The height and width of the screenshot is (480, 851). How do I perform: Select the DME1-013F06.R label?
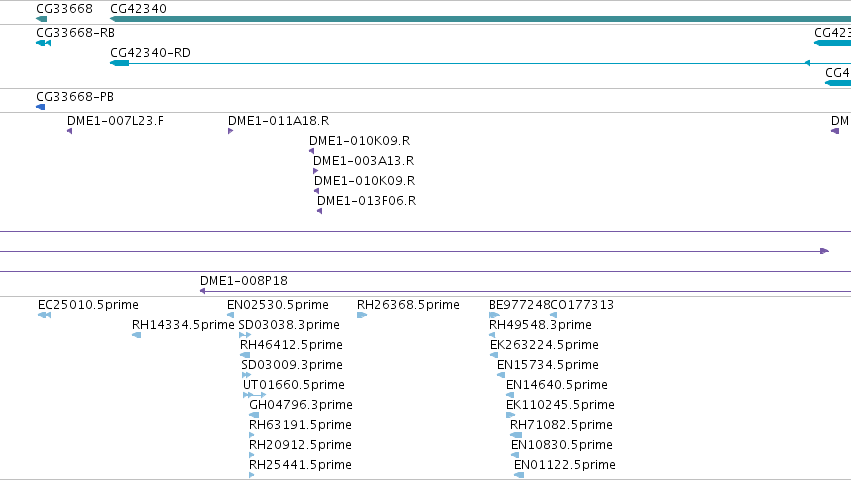(x=366, y=201)
